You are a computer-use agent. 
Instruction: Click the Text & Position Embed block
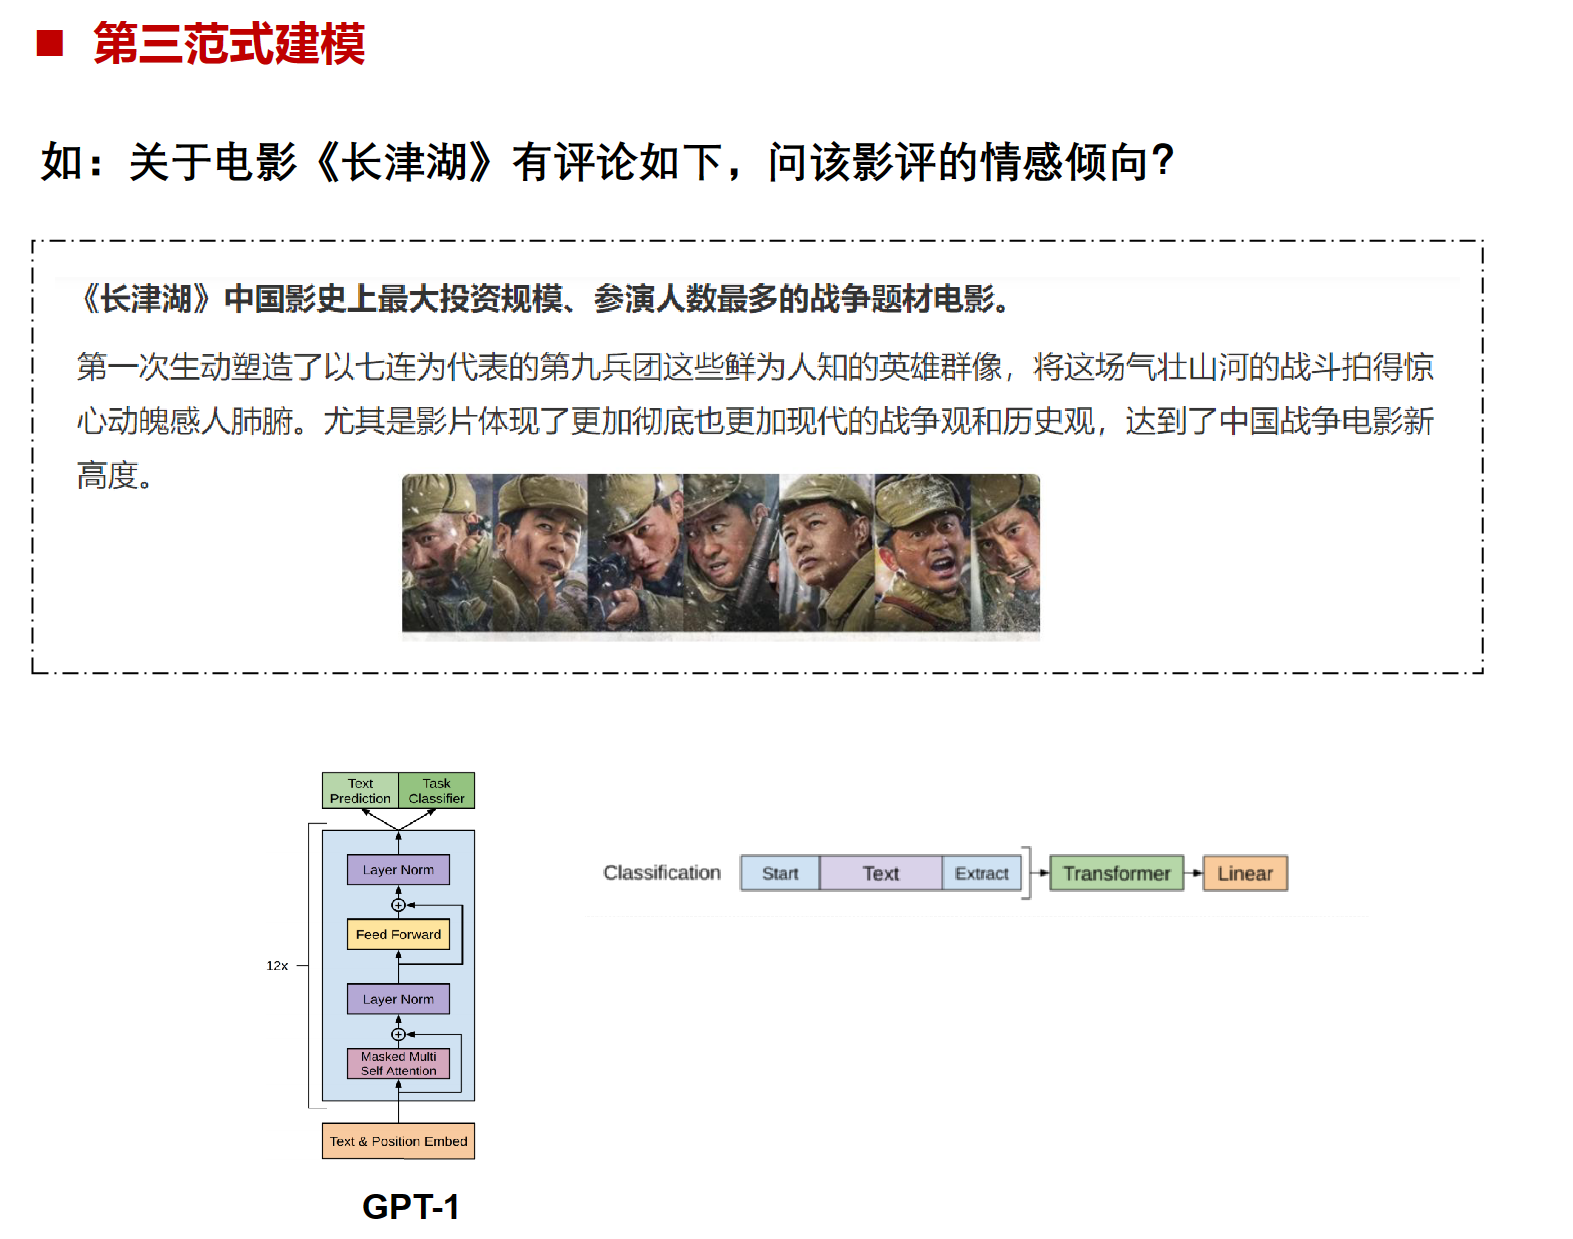(398, 1141)
